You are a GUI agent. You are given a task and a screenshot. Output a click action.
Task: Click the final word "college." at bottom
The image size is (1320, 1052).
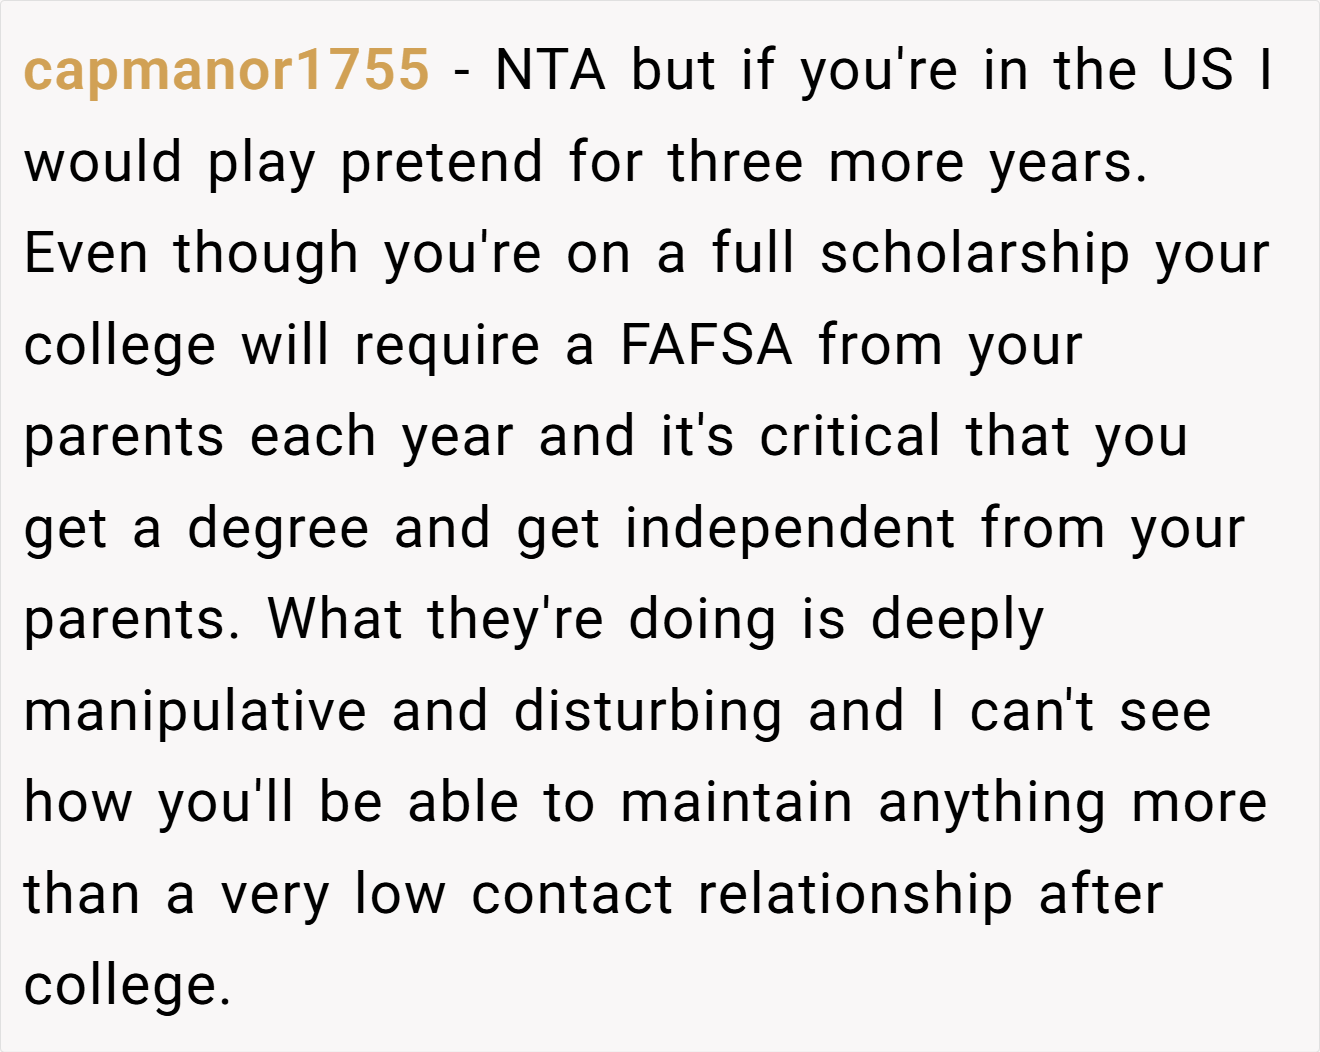tap(128, 986)
